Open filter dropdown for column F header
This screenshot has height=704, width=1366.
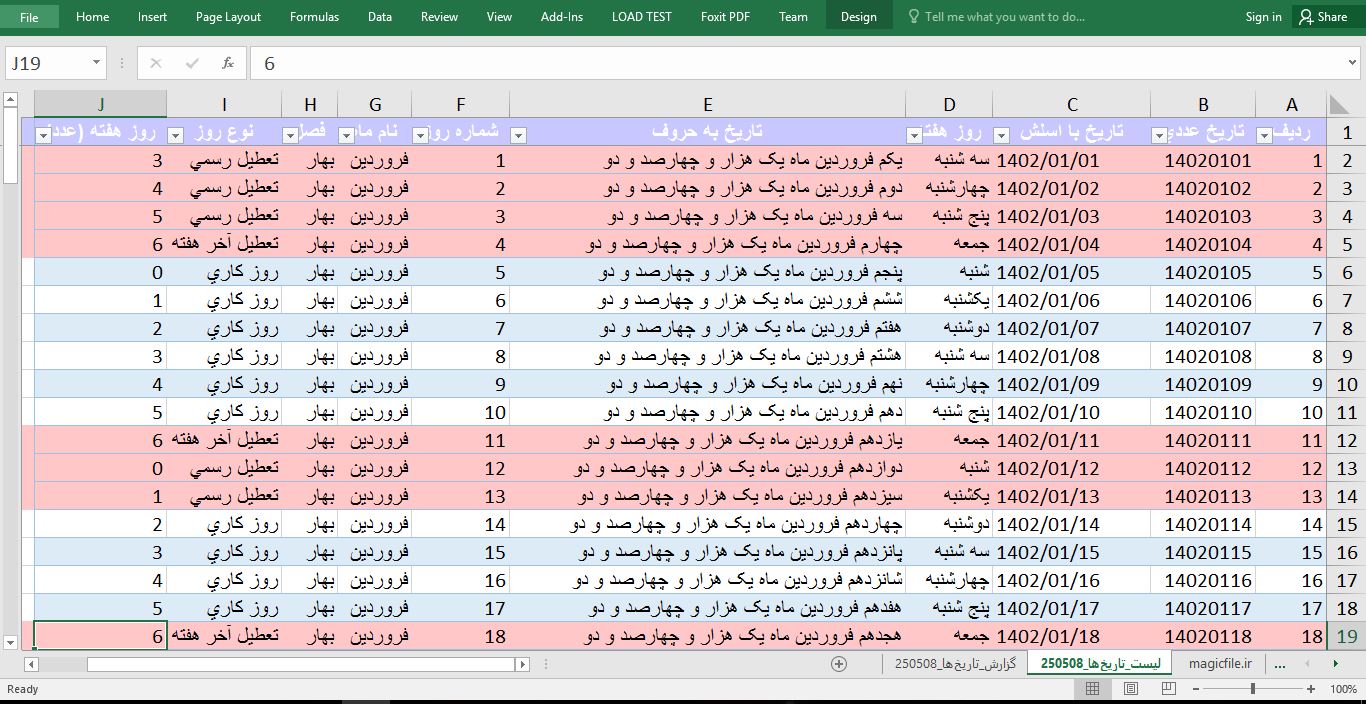click(420, 135)
